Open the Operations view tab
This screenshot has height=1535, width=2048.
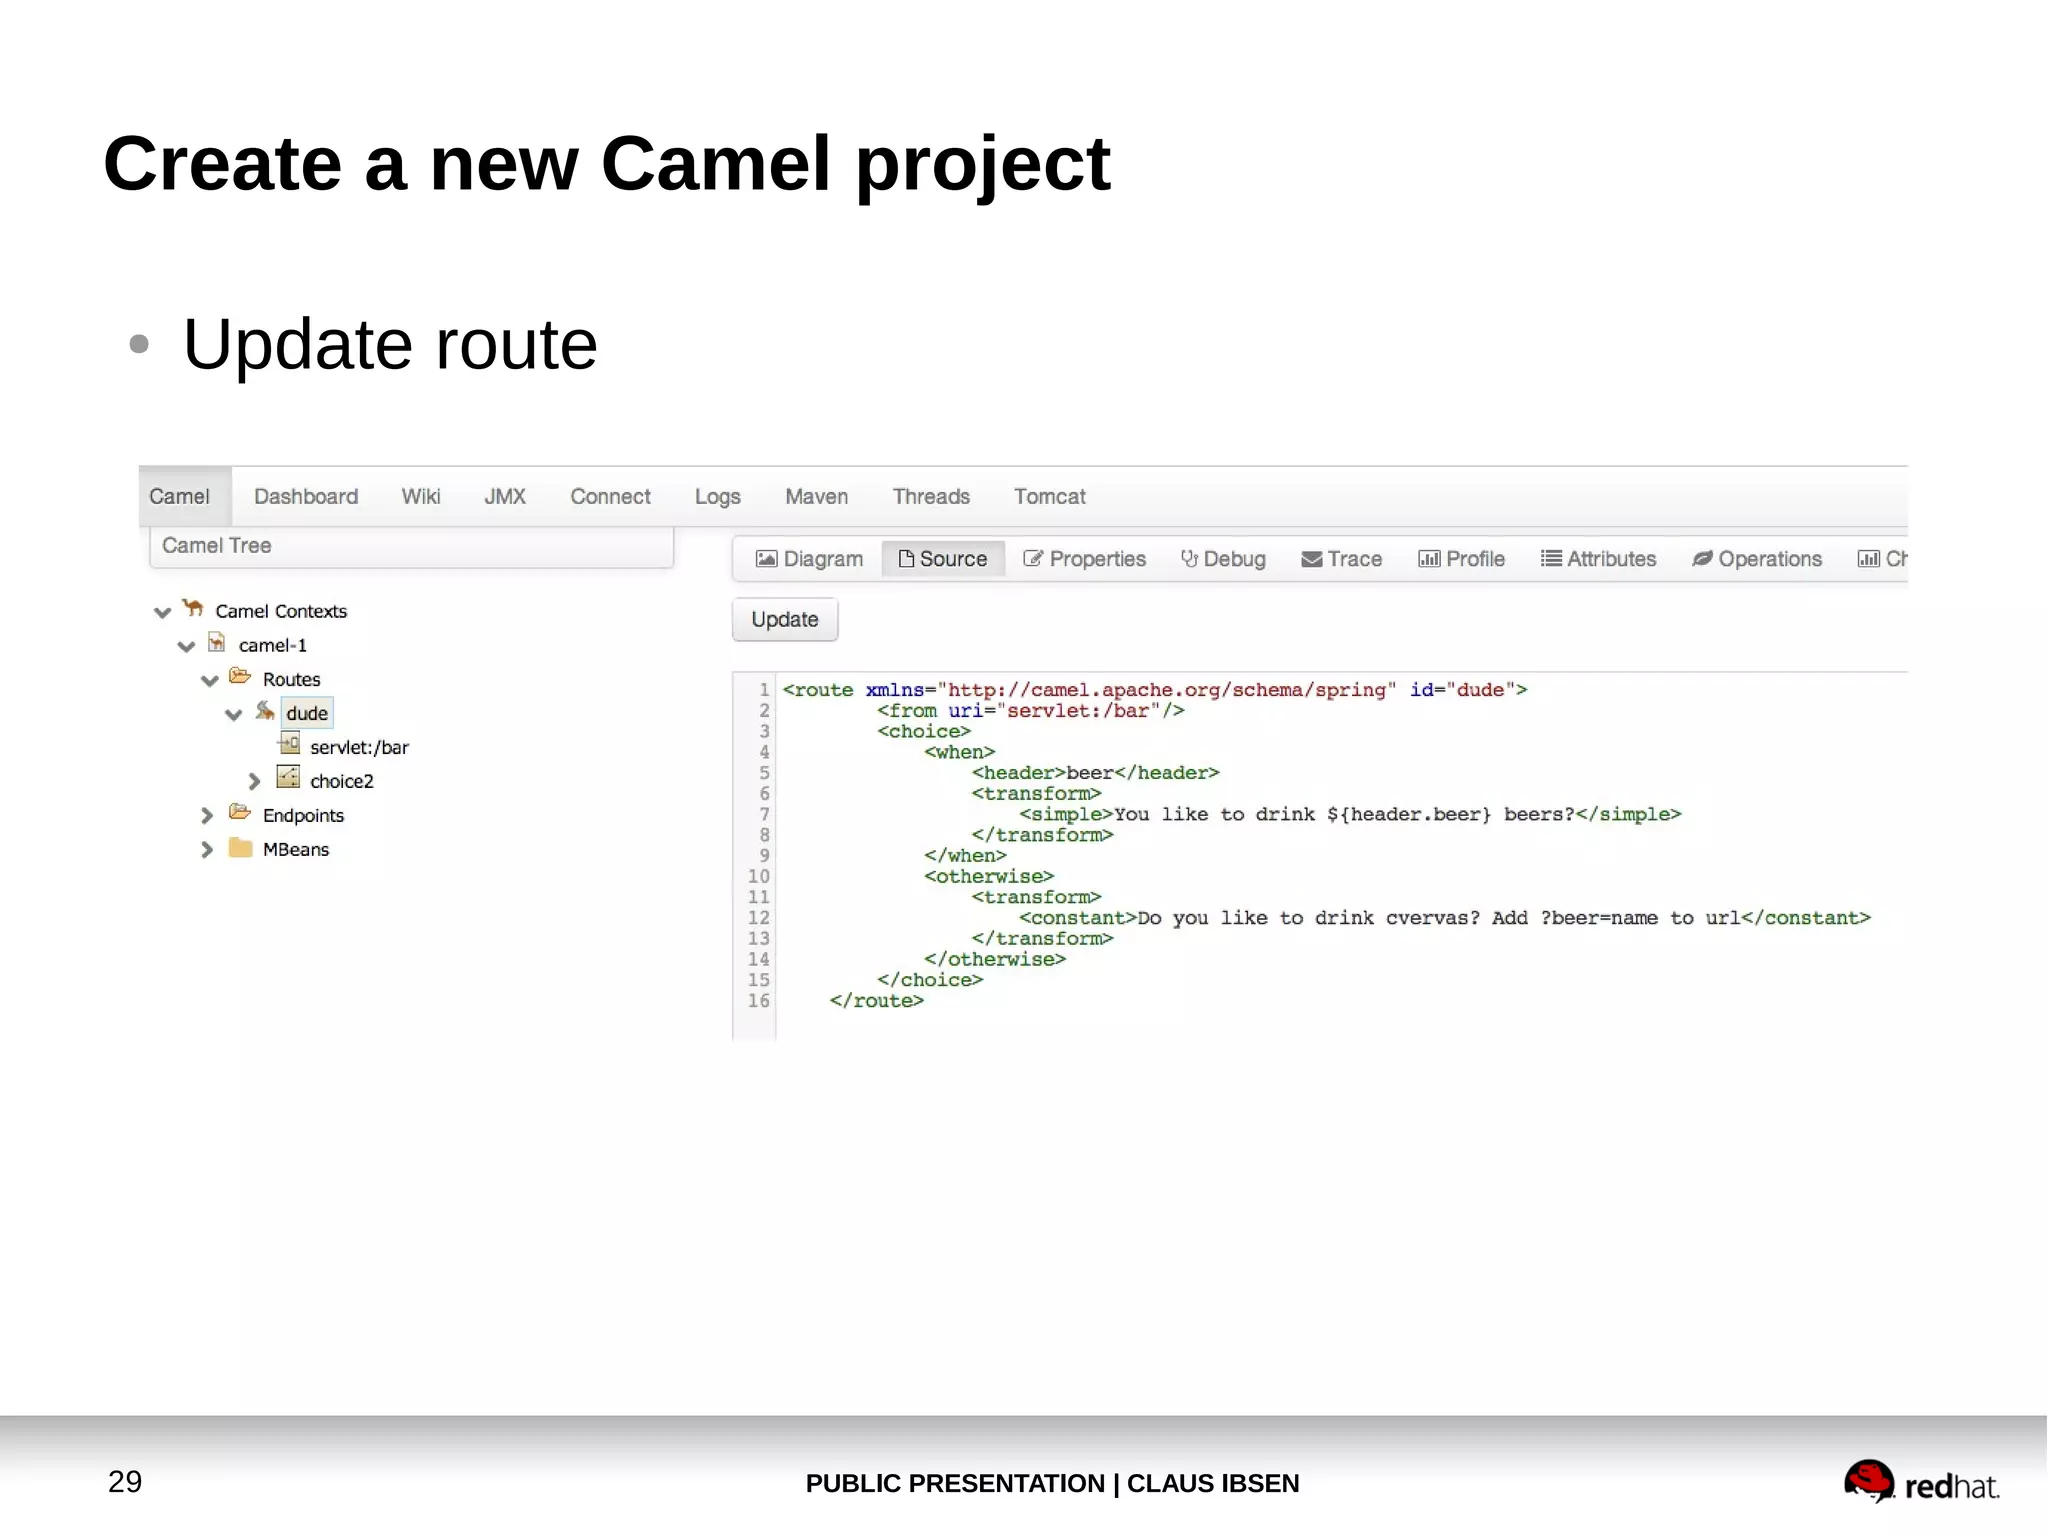point(1757,559)
